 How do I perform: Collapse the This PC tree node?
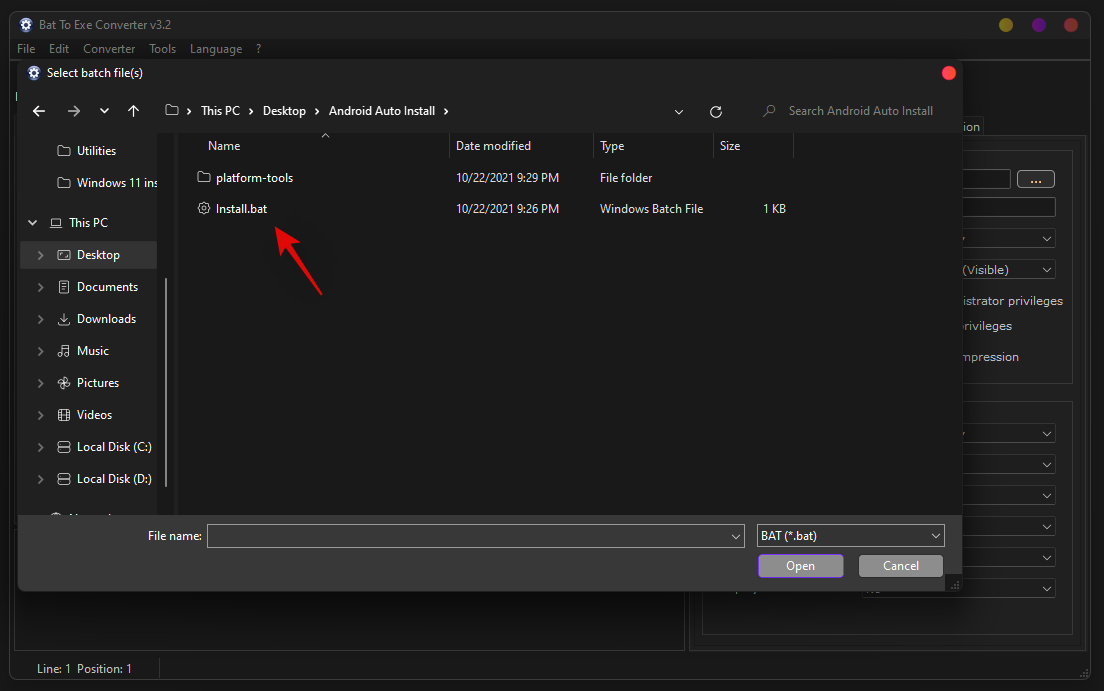33,223
